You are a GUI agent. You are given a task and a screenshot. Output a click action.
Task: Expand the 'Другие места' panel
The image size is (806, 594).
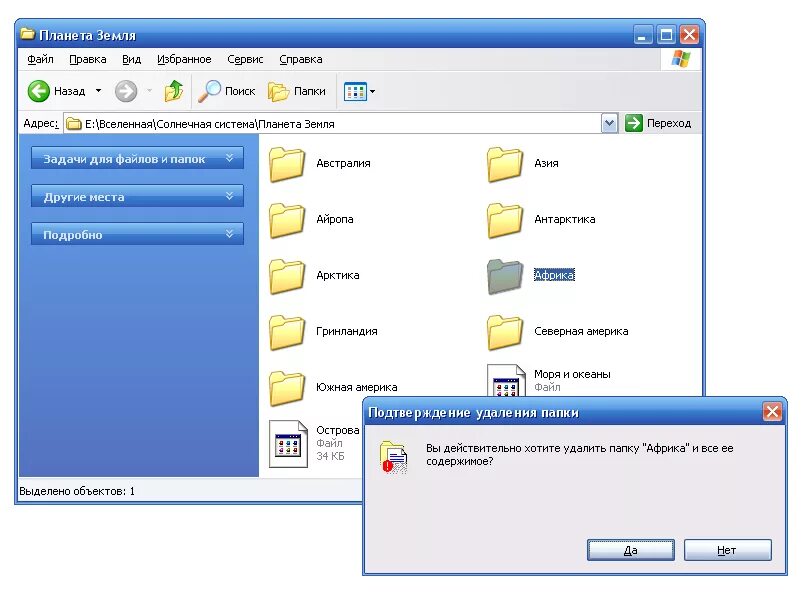(x=137, y=196)
